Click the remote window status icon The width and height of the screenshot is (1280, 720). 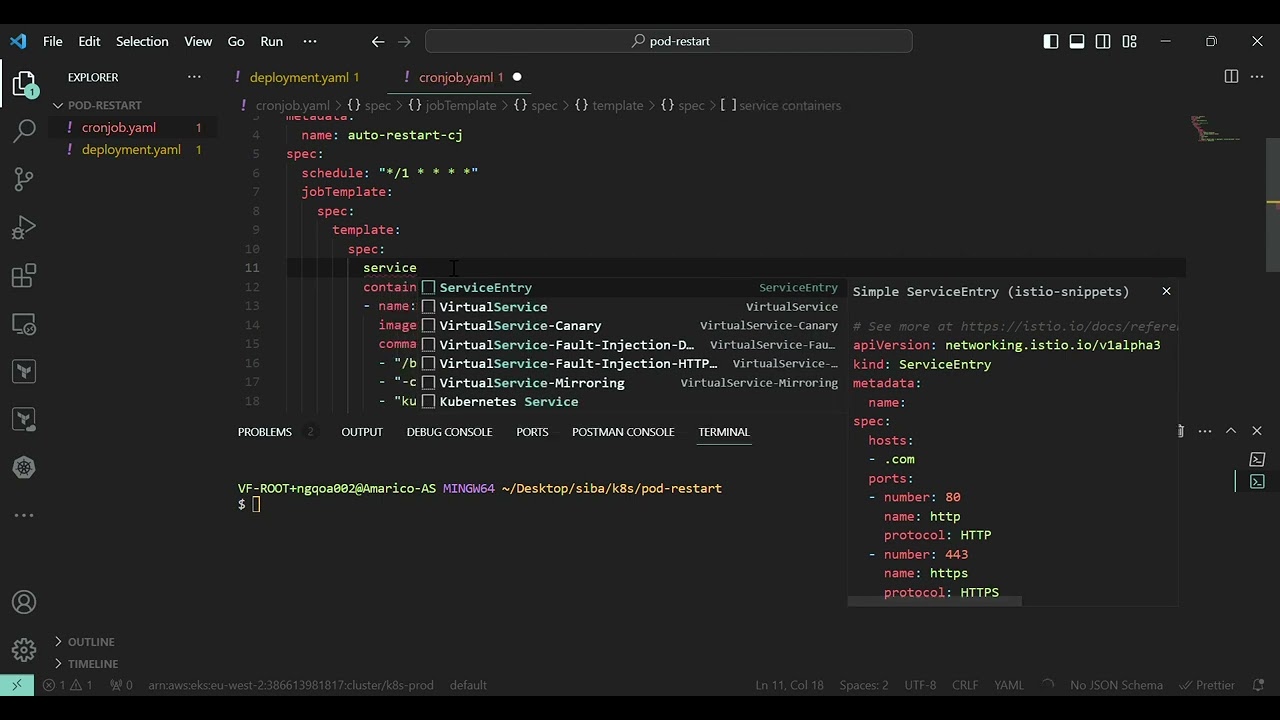(16, 685)
